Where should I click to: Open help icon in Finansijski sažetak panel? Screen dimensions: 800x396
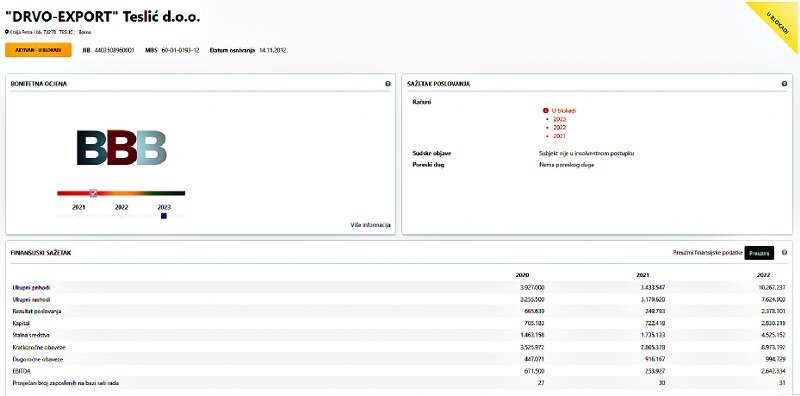(x=784, y=253)
